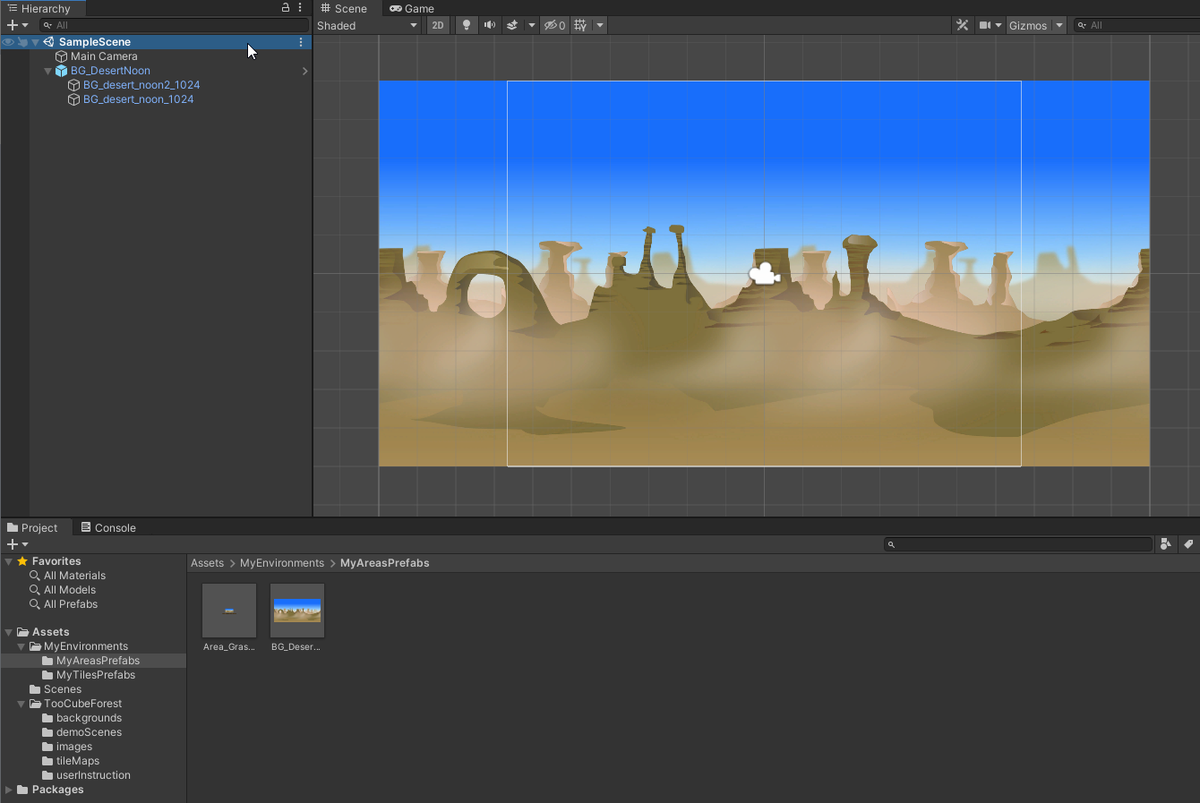Switch to the Game tab

point(412,8)
